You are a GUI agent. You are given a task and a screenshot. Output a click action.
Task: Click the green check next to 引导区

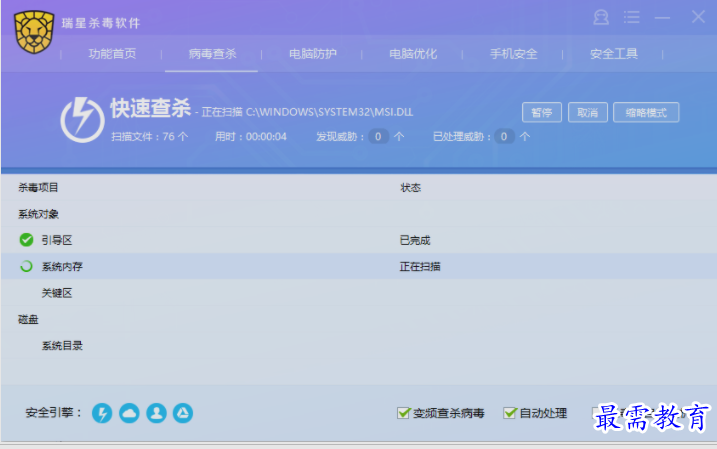[x=27, y=240]
